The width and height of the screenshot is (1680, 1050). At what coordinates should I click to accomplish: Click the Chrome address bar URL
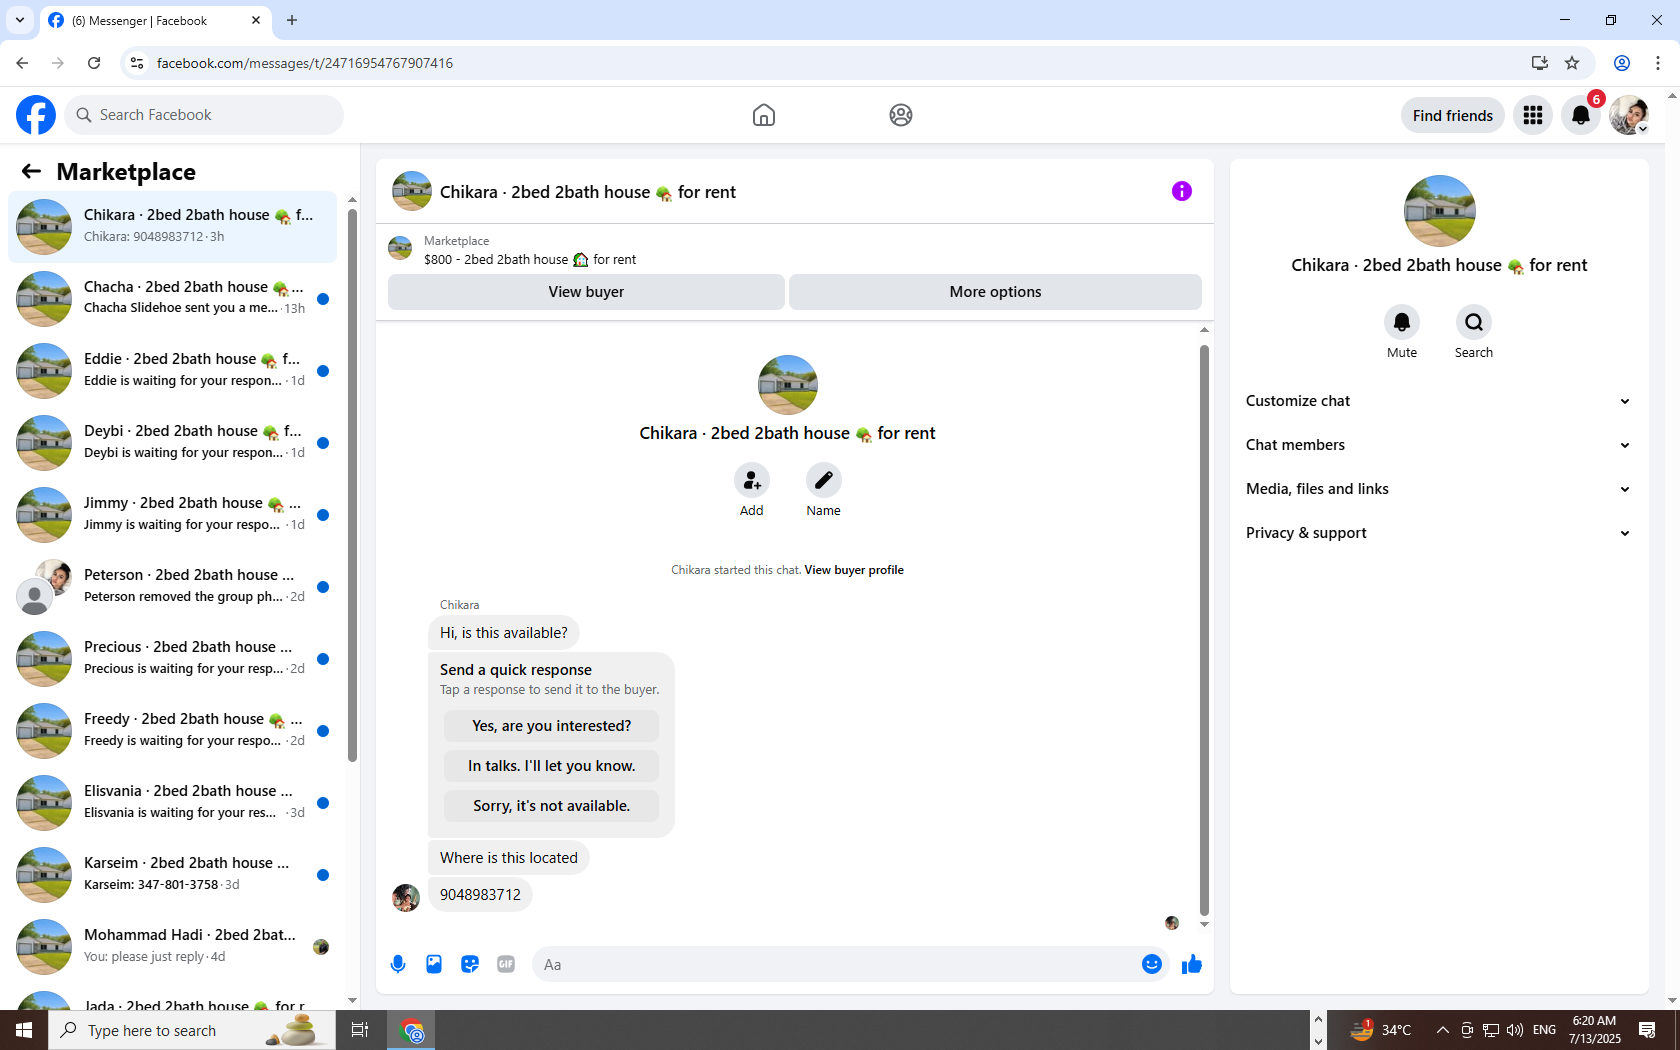305,63
